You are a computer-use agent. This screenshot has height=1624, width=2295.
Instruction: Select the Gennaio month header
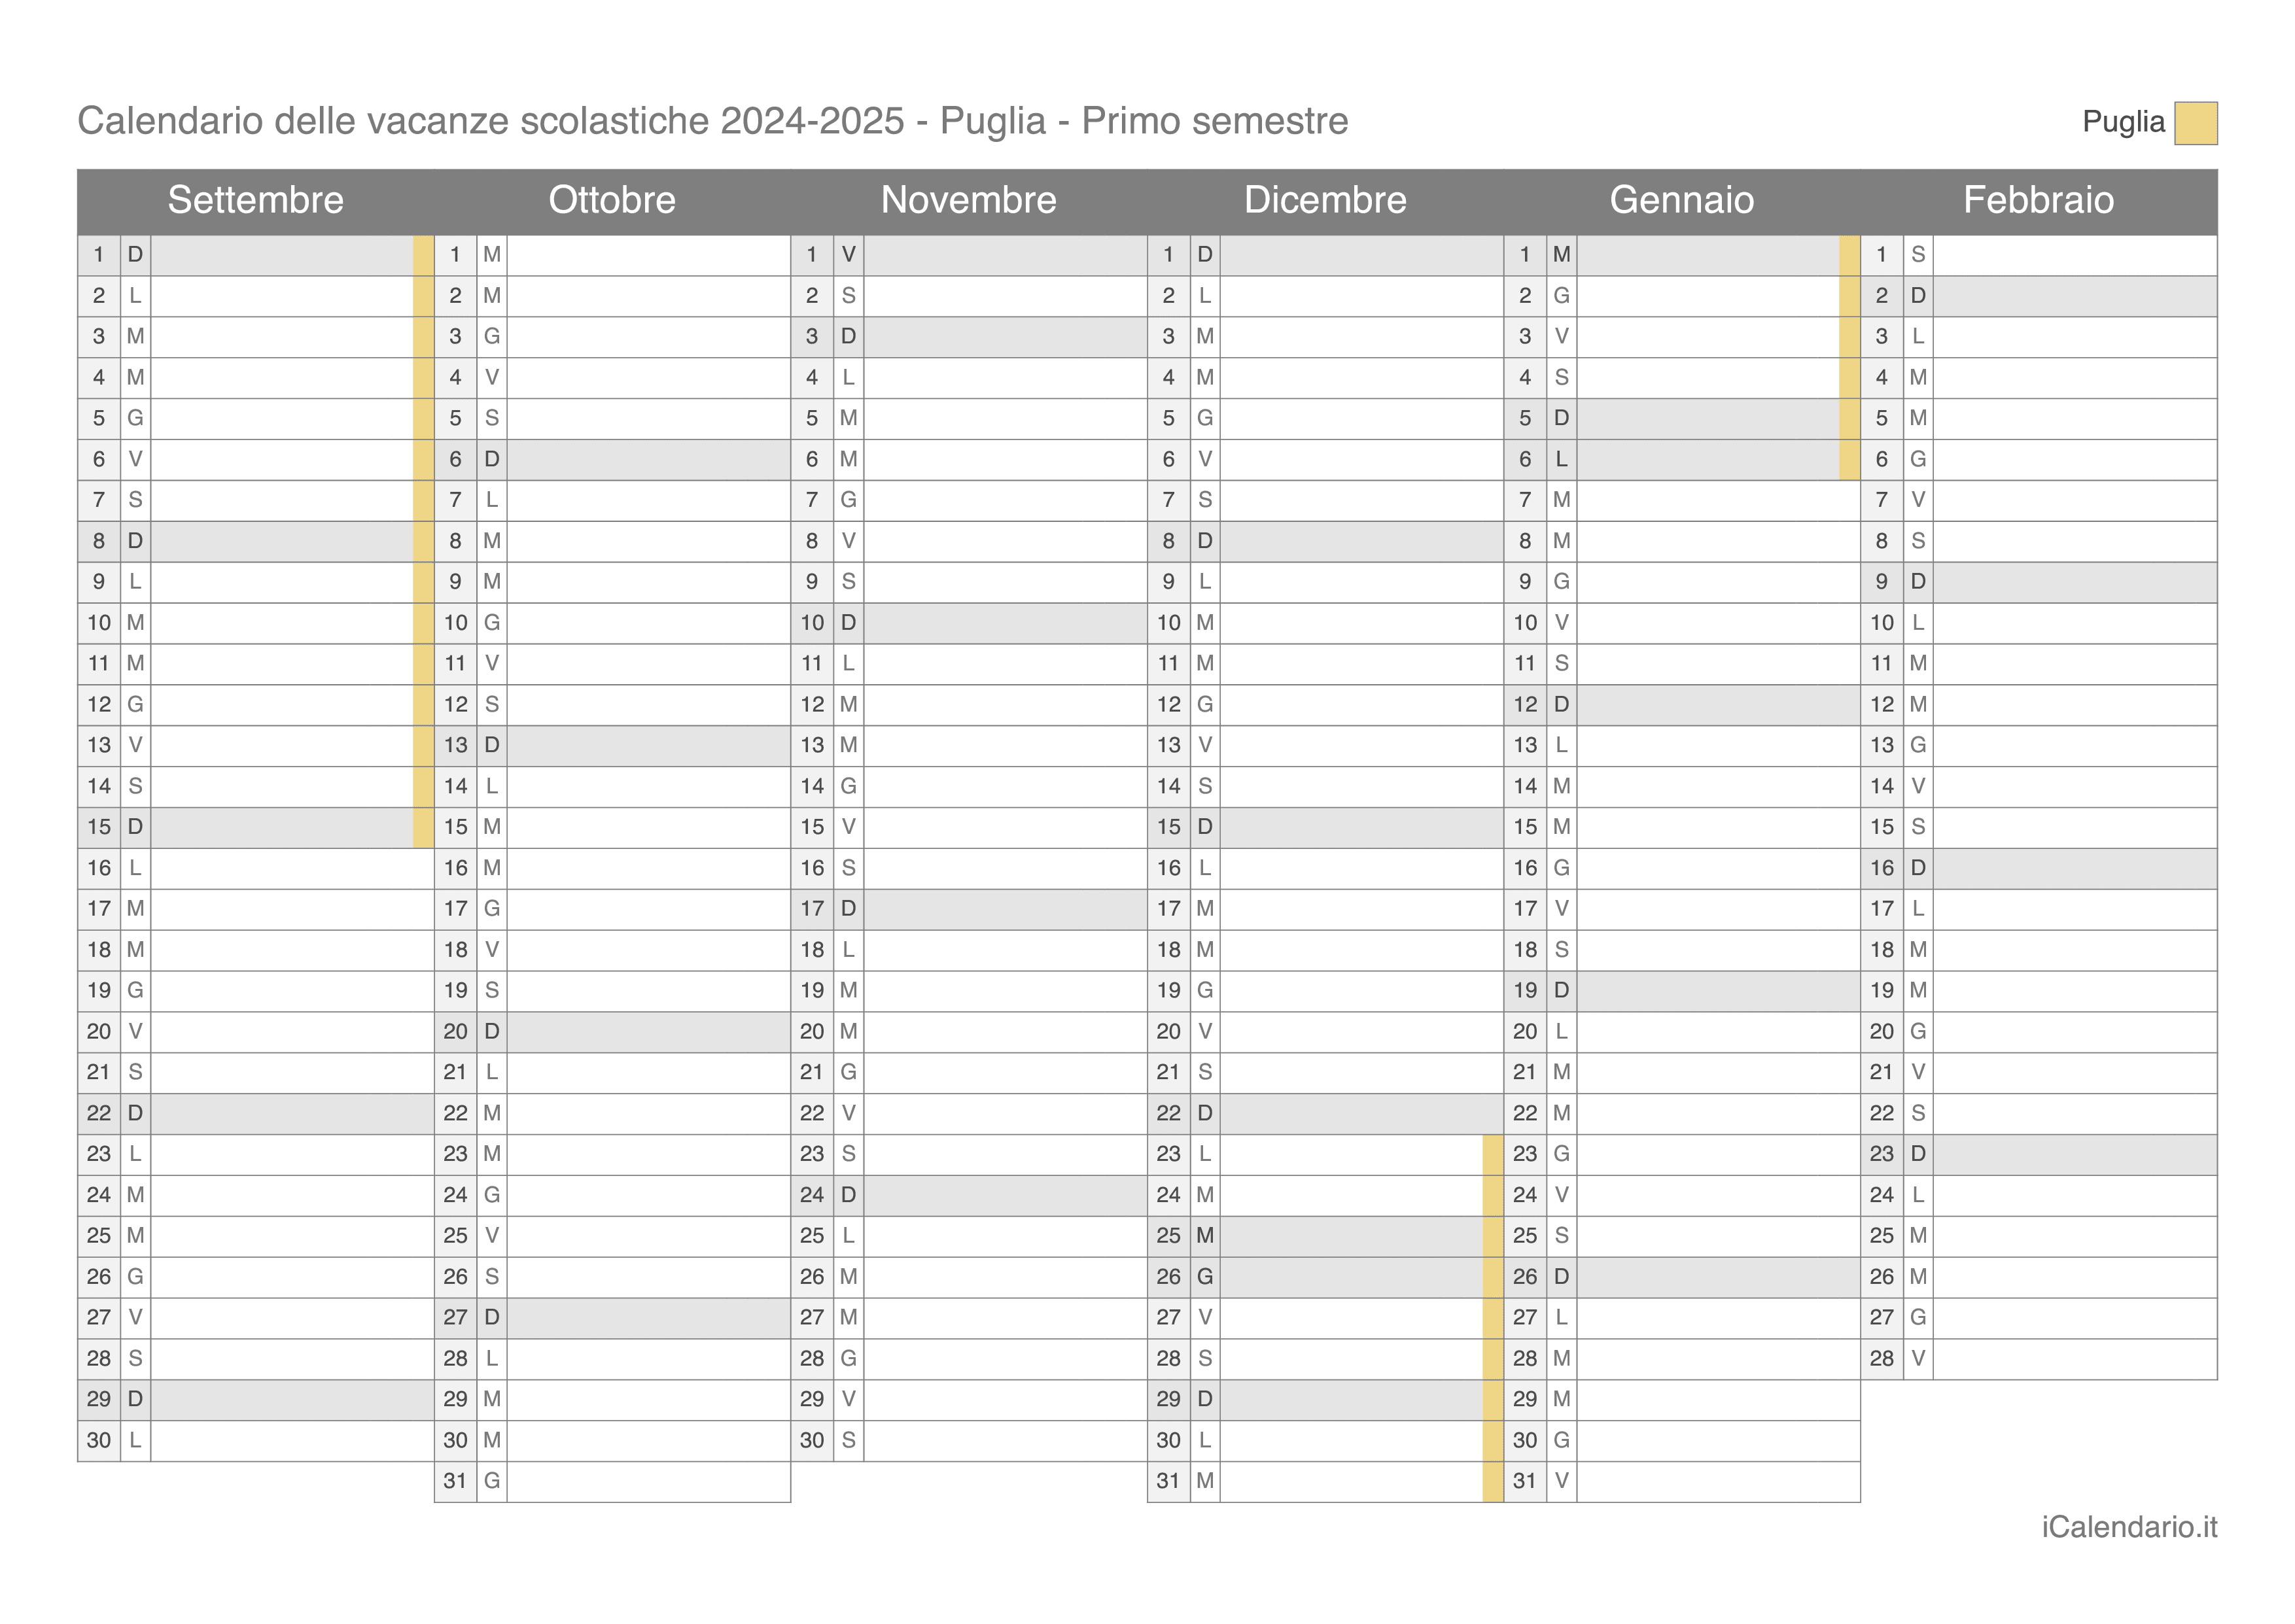point(1682,200)
